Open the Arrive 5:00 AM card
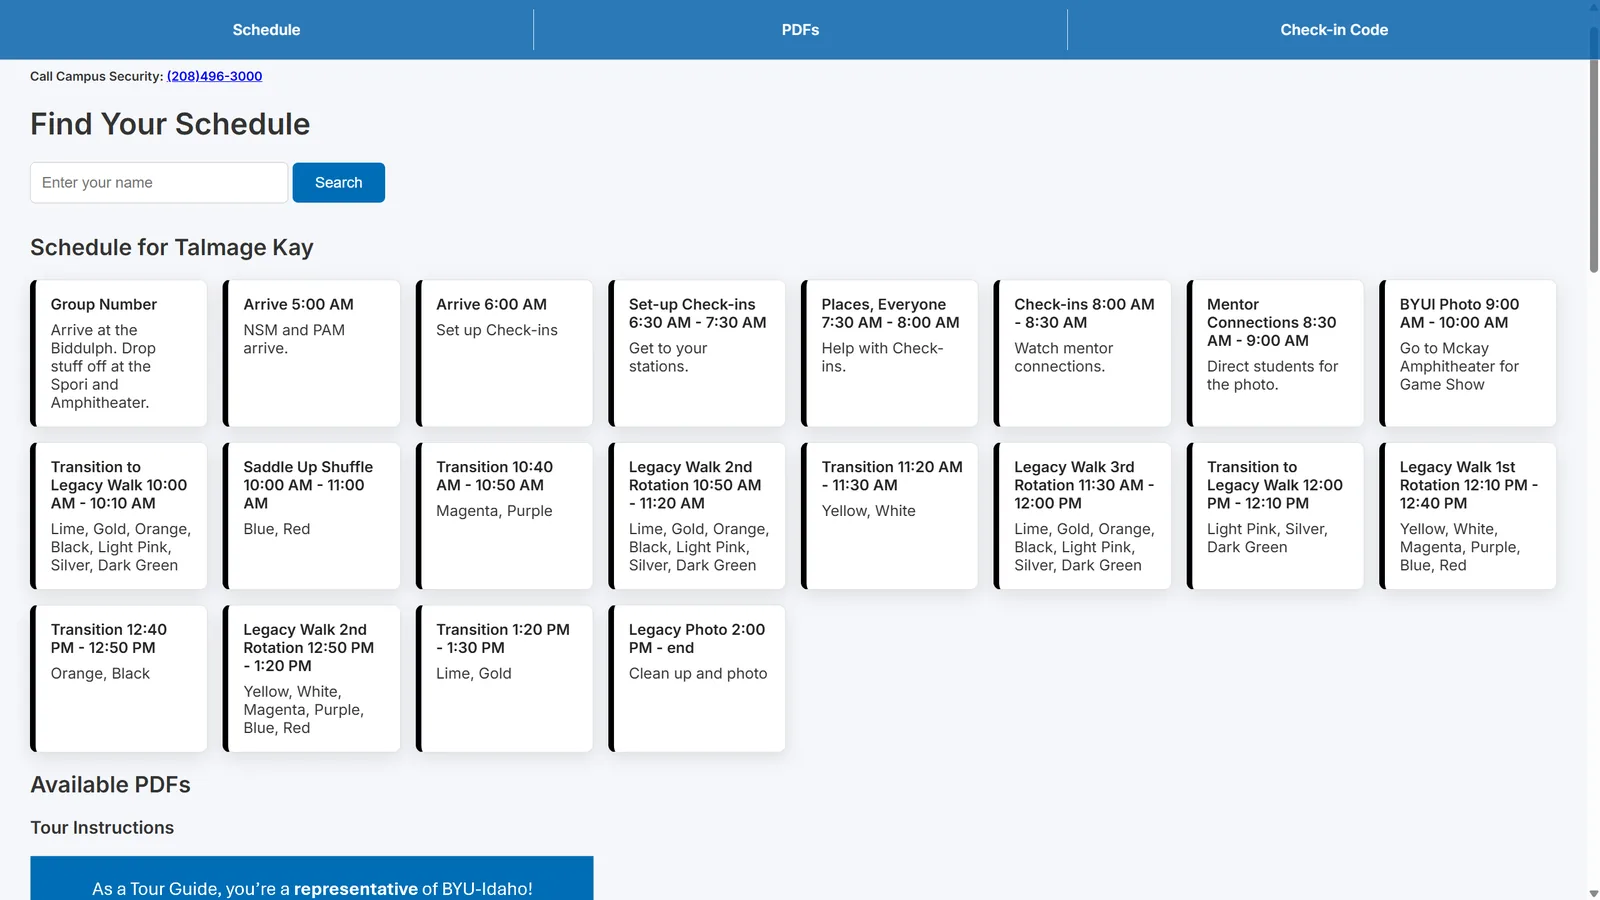1600x900 pixels. coord(311,353)
